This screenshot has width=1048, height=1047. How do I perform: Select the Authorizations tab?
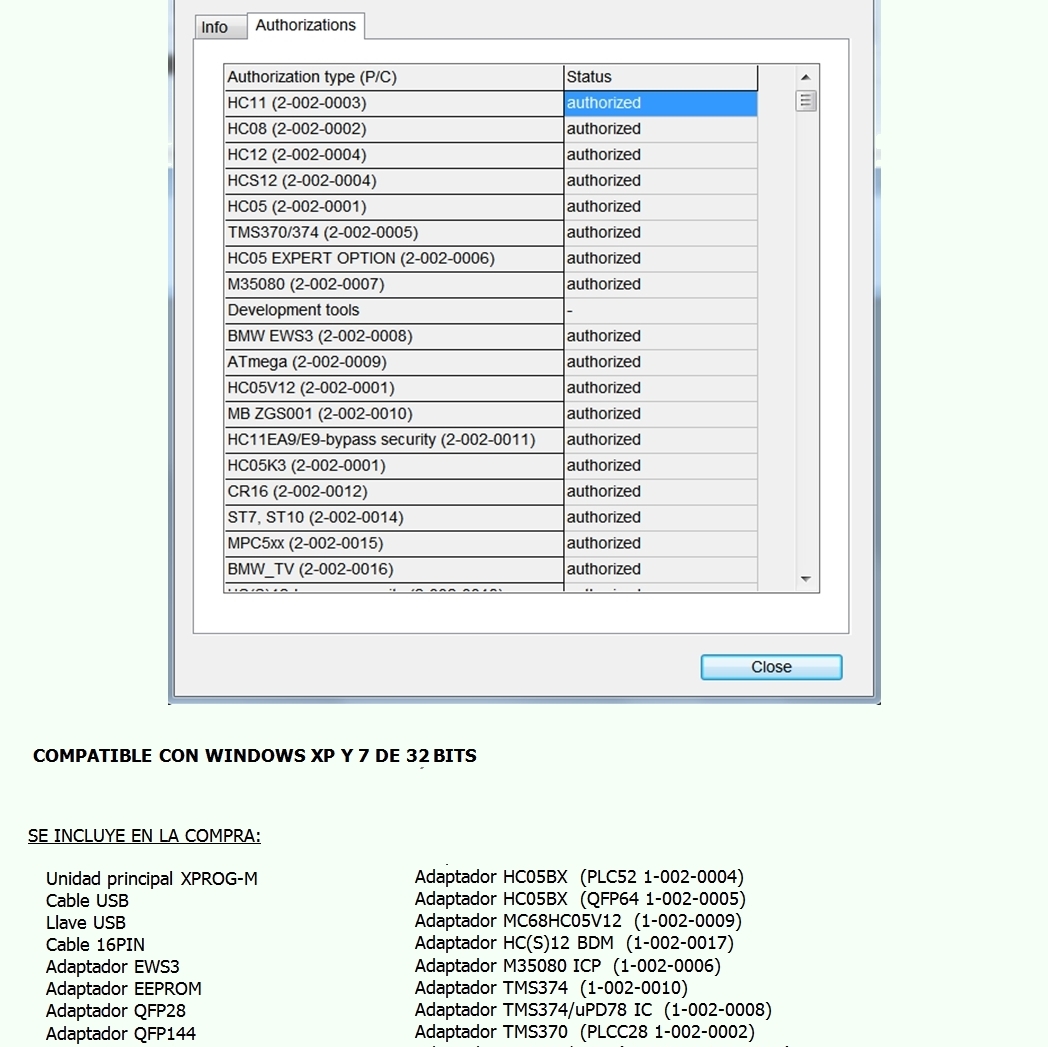[305, 25]
